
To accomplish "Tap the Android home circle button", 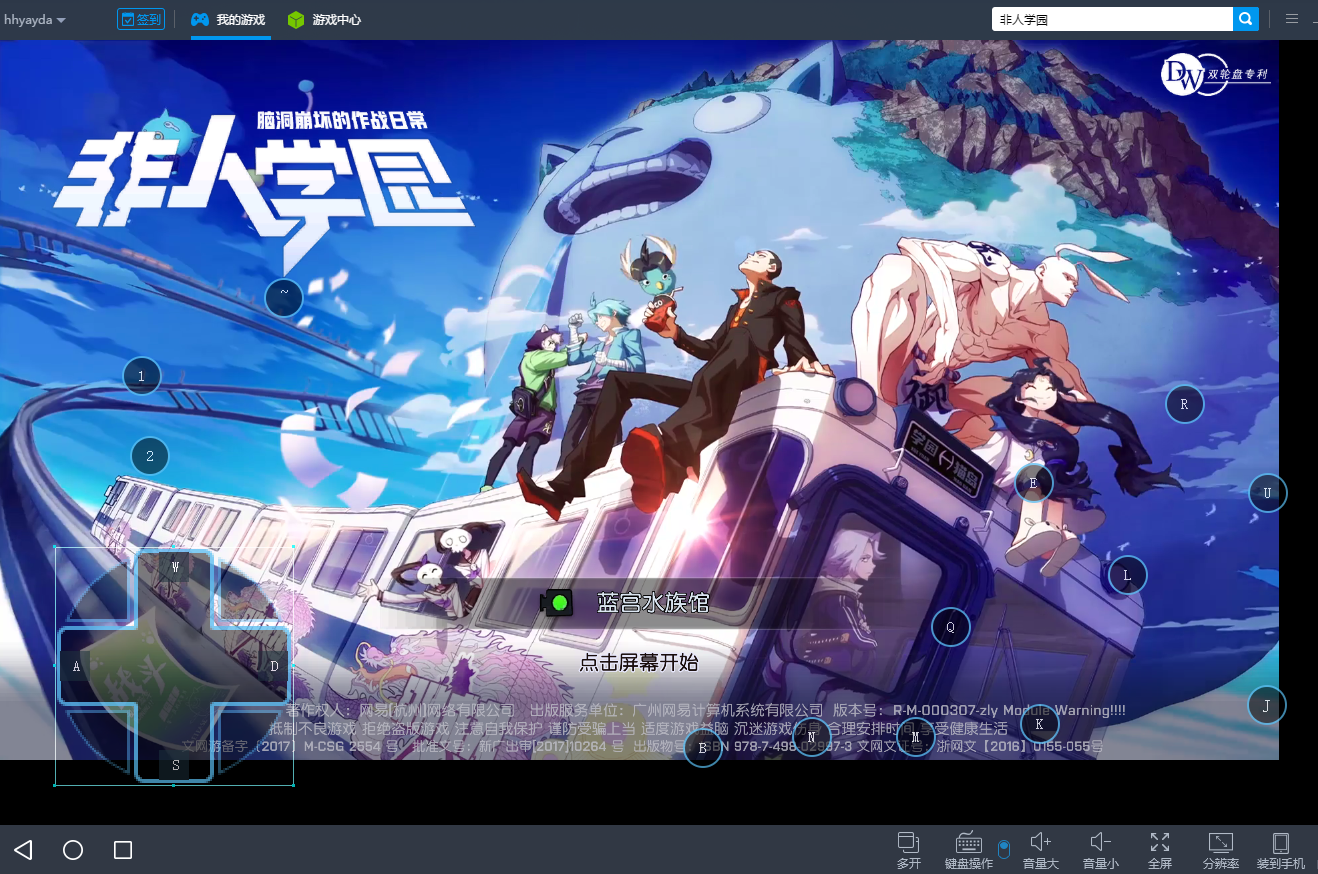I will click(x=73, y=850).
